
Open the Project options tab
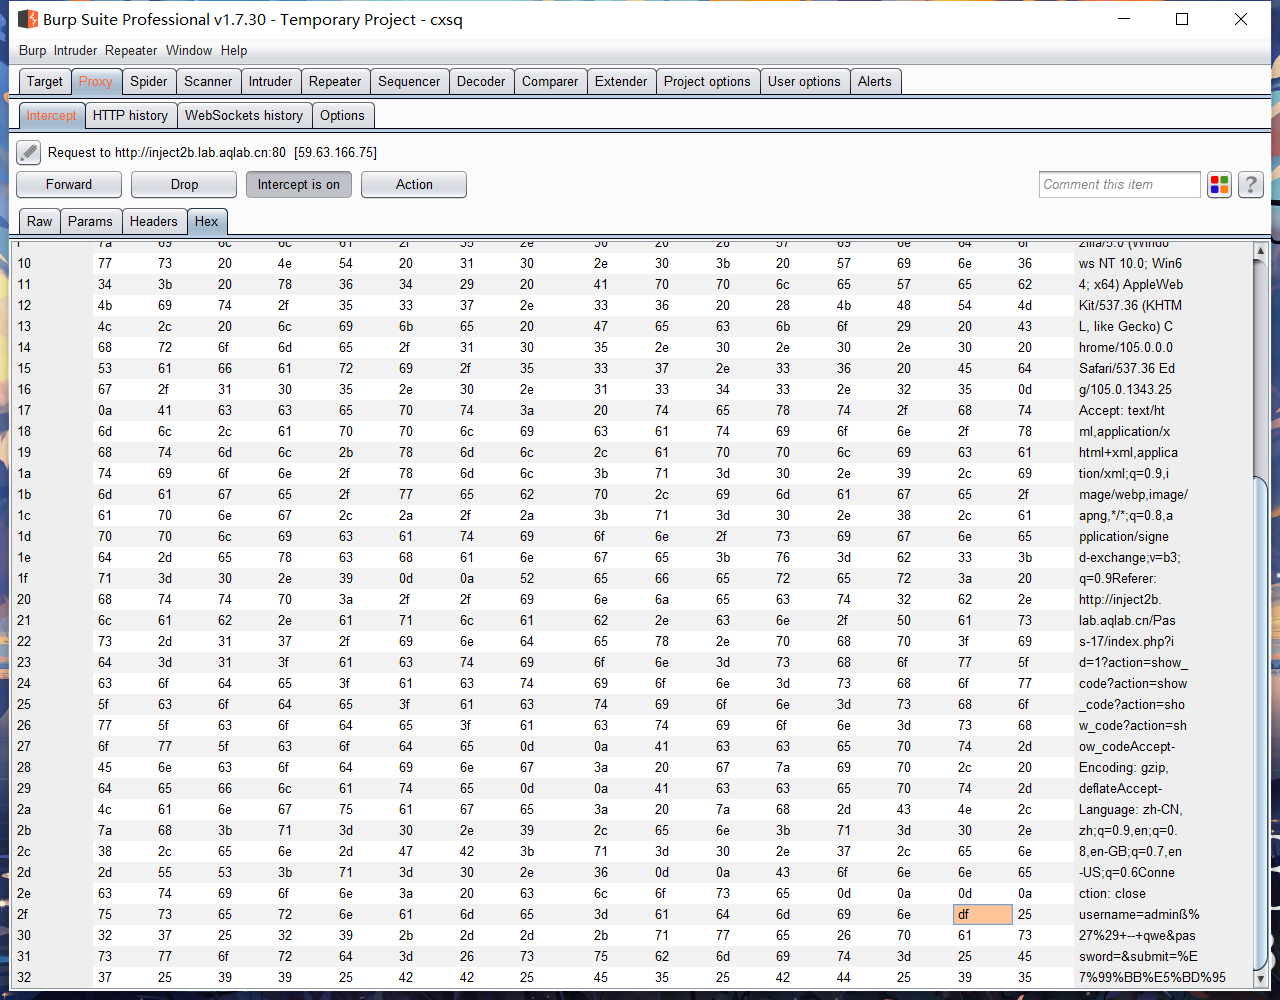click(x=707, y=82)
